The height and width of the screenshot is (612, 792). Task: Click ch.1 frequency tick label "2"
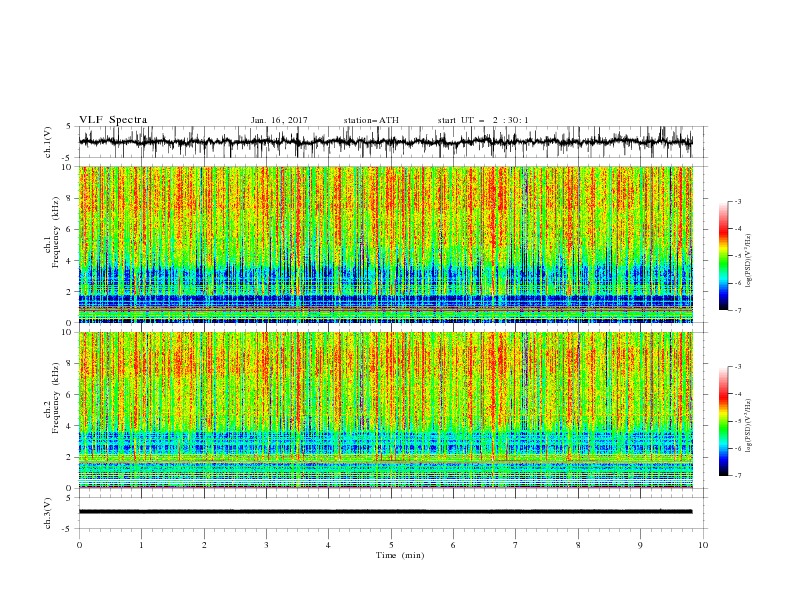tap(69, 292)
